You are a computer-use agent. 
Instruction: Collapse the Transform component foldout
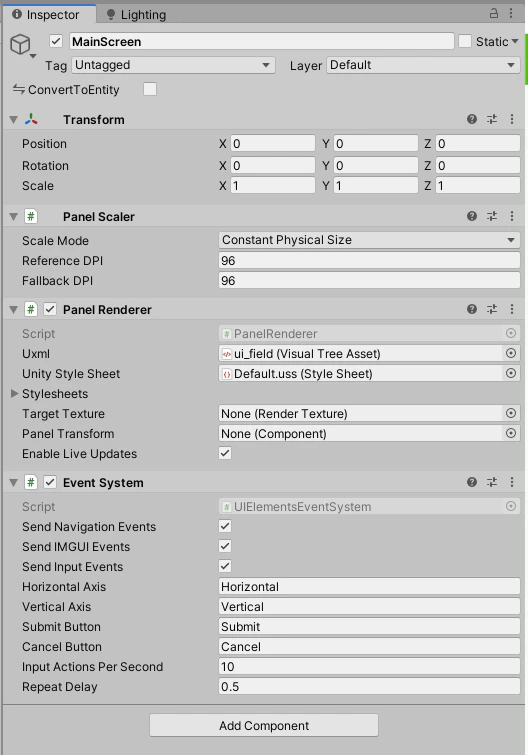tap(13, 119)
